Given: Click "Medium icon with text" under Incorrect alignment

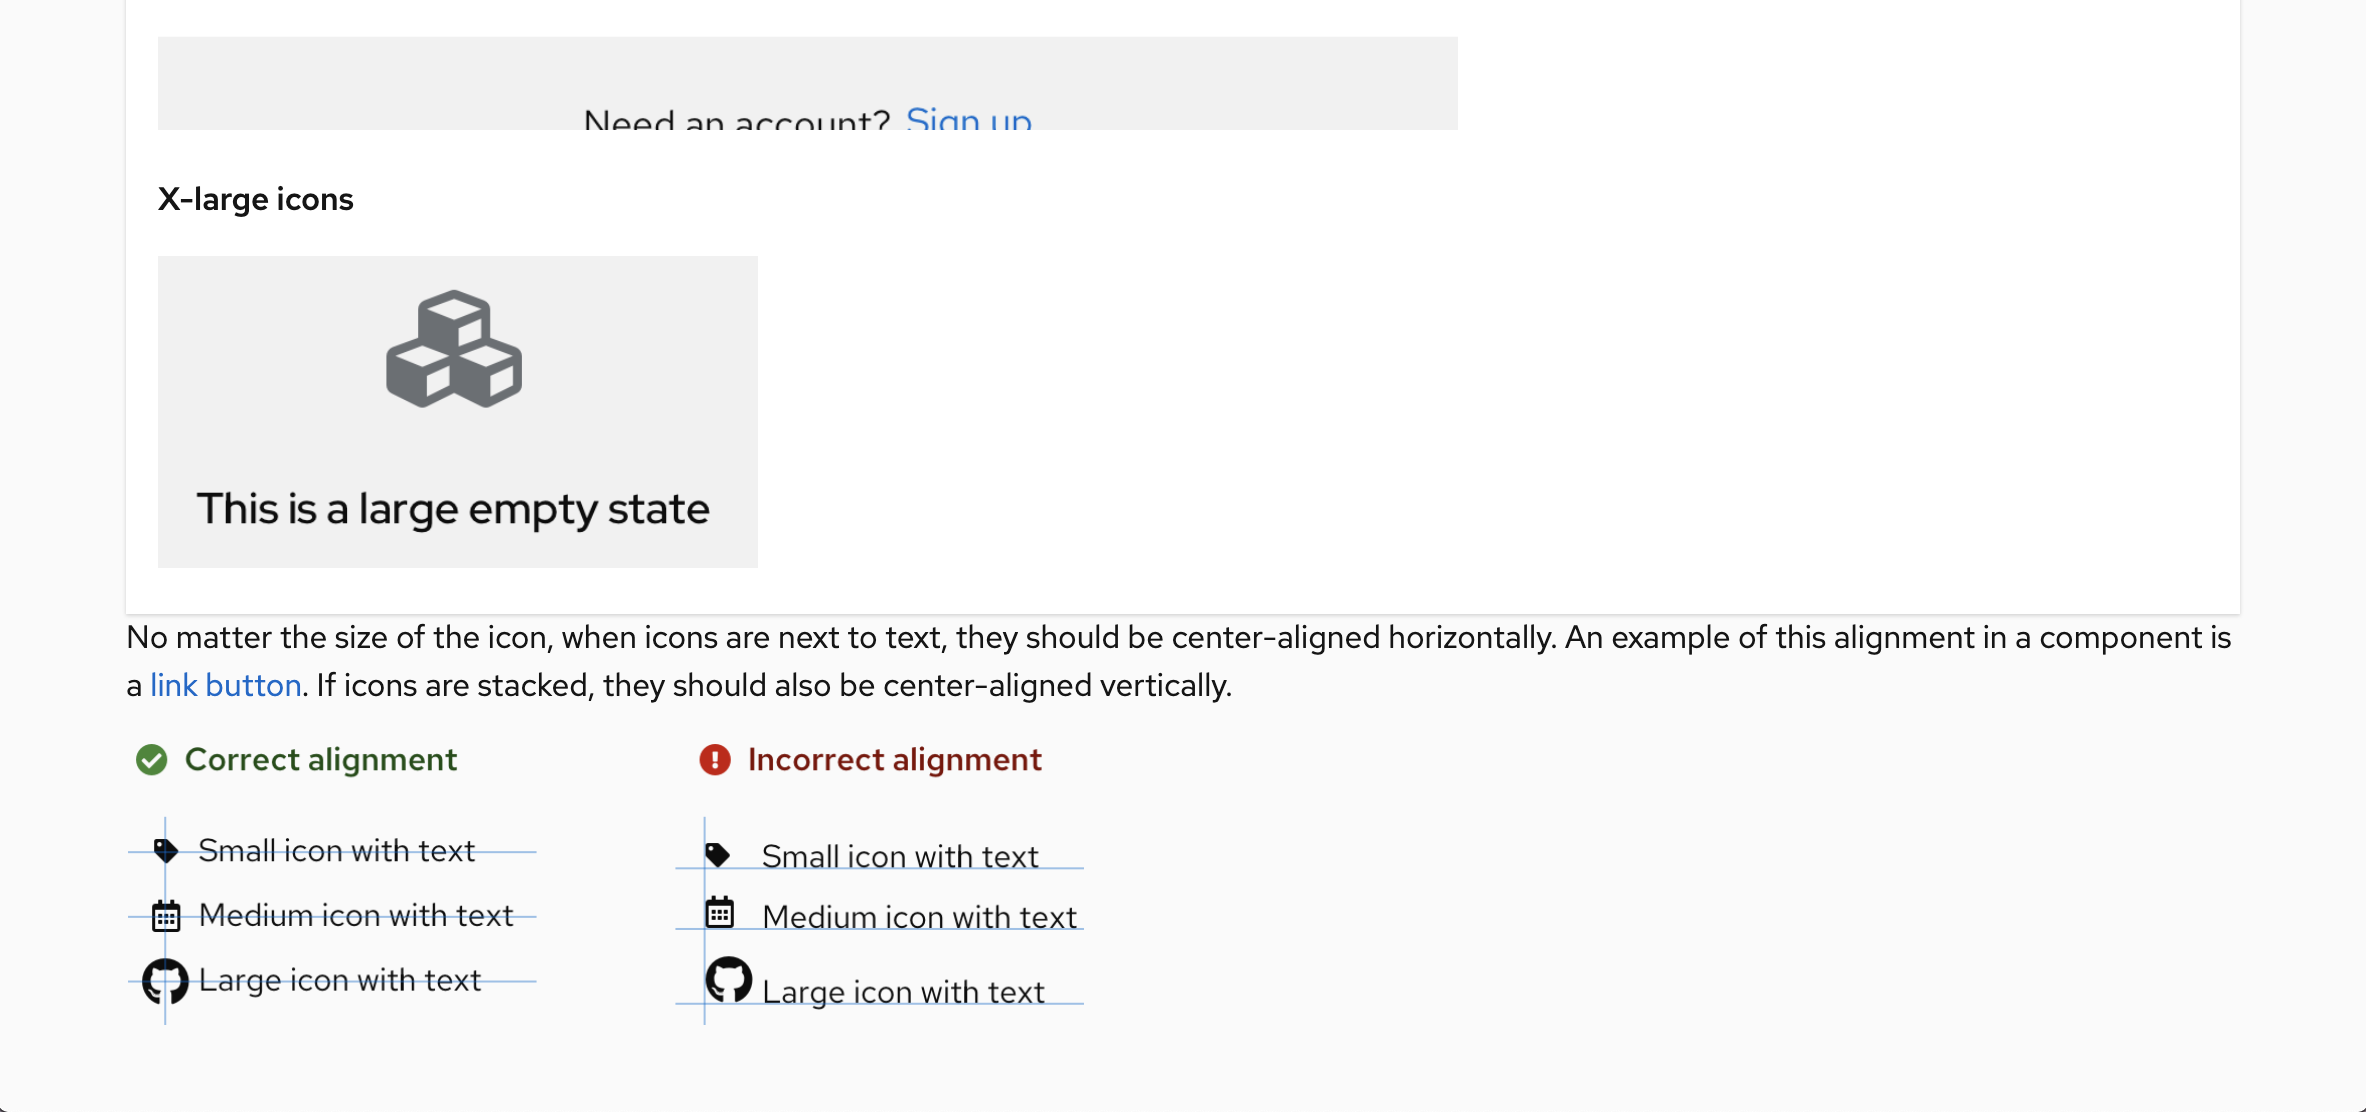Looking at the screenshot, I should point(919,917).
